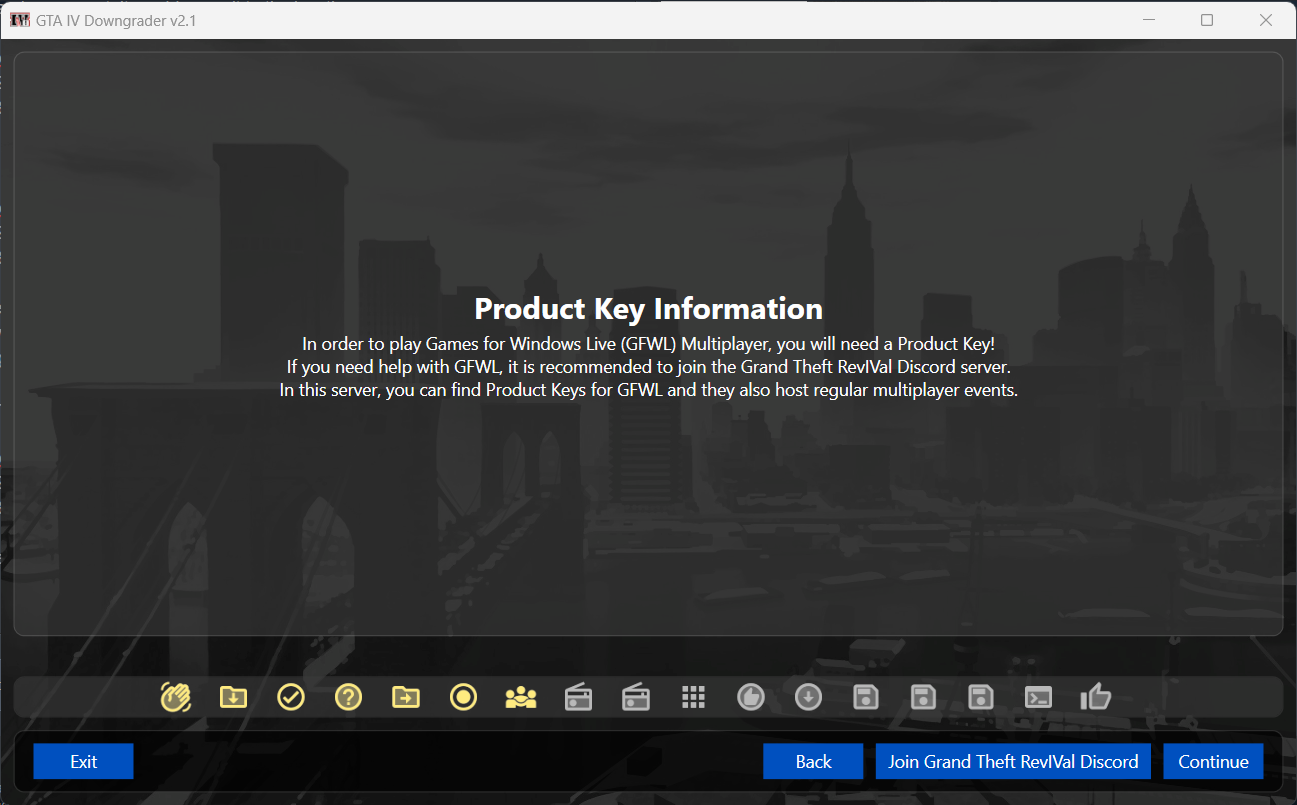Viewport: 1297px width, 805px height.
Task: Click the line starting "In order to play Games"
Action: [x=648, y=343]
